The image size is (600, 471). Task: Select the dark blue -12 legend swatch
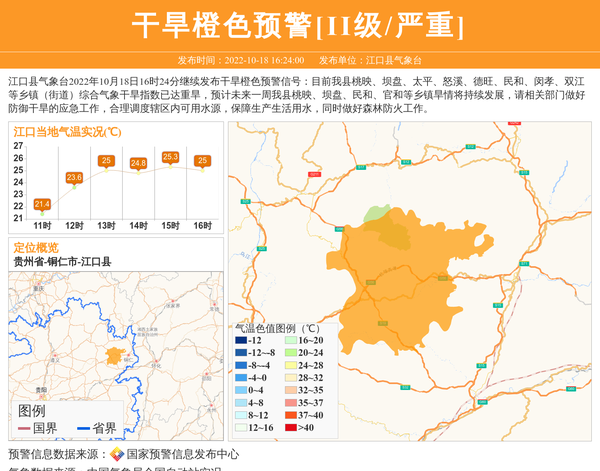click(x=240, y=341)
